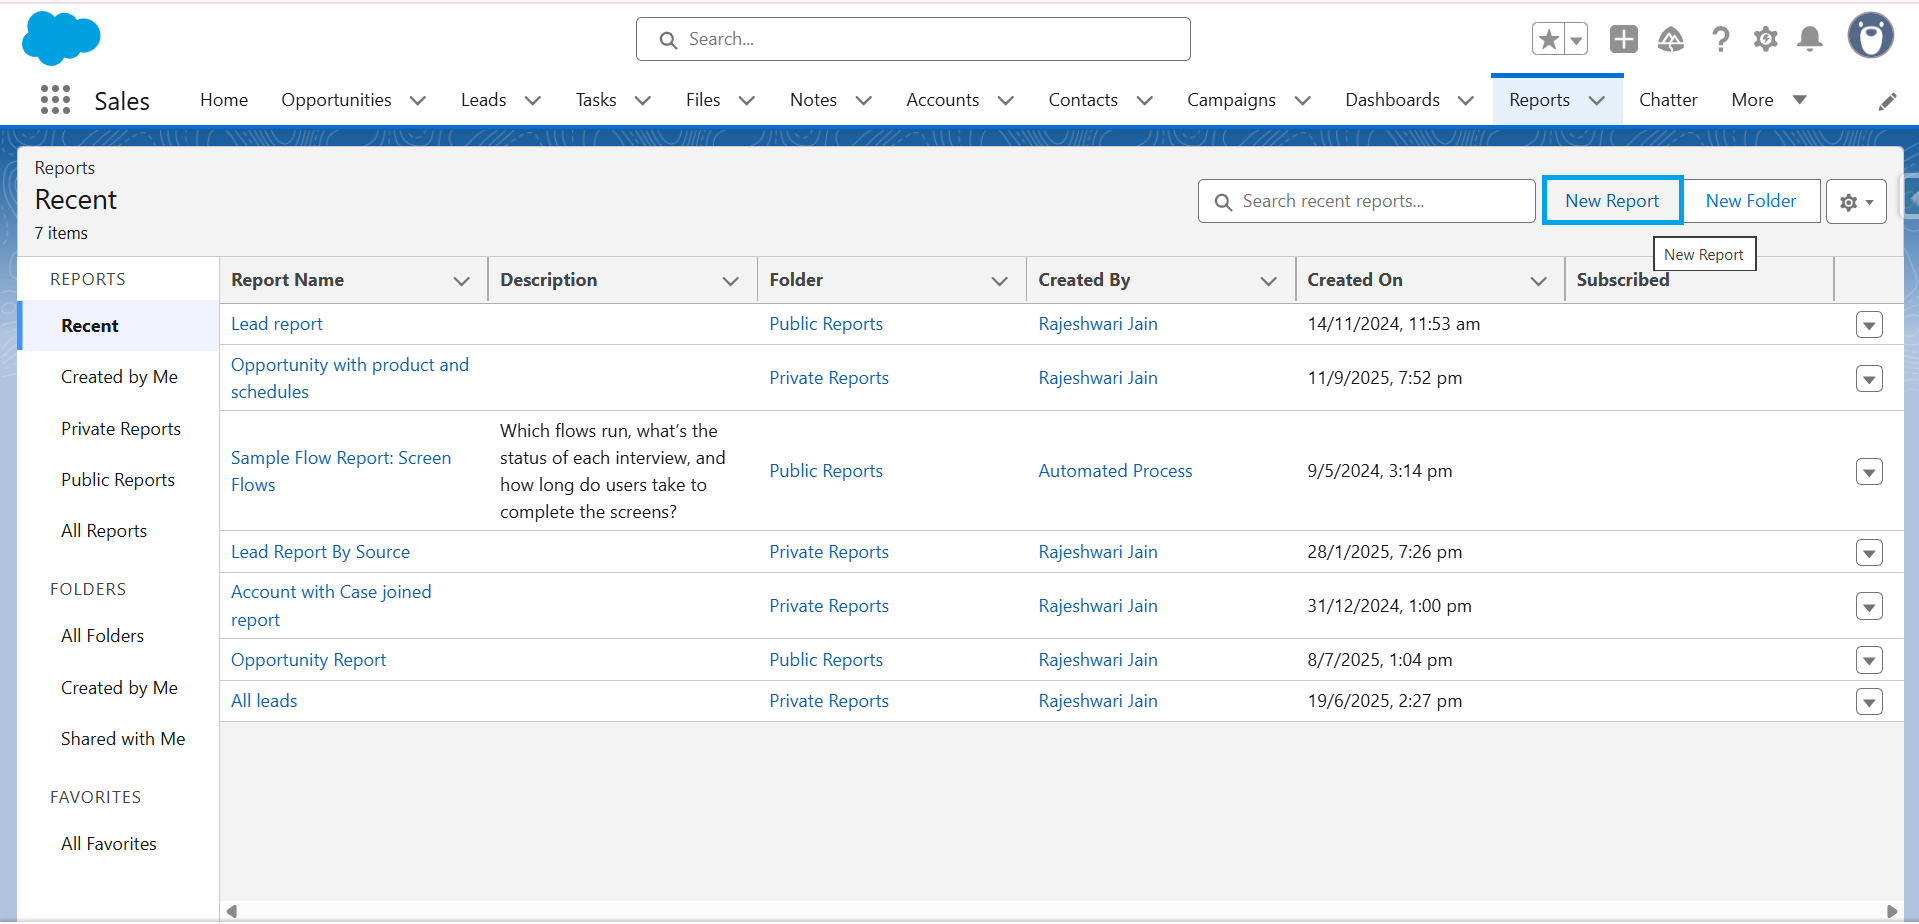Open the Trailhead Guidance Center icon
The height and width of the screenshot is (924, 1919).
pos(1670,38)
